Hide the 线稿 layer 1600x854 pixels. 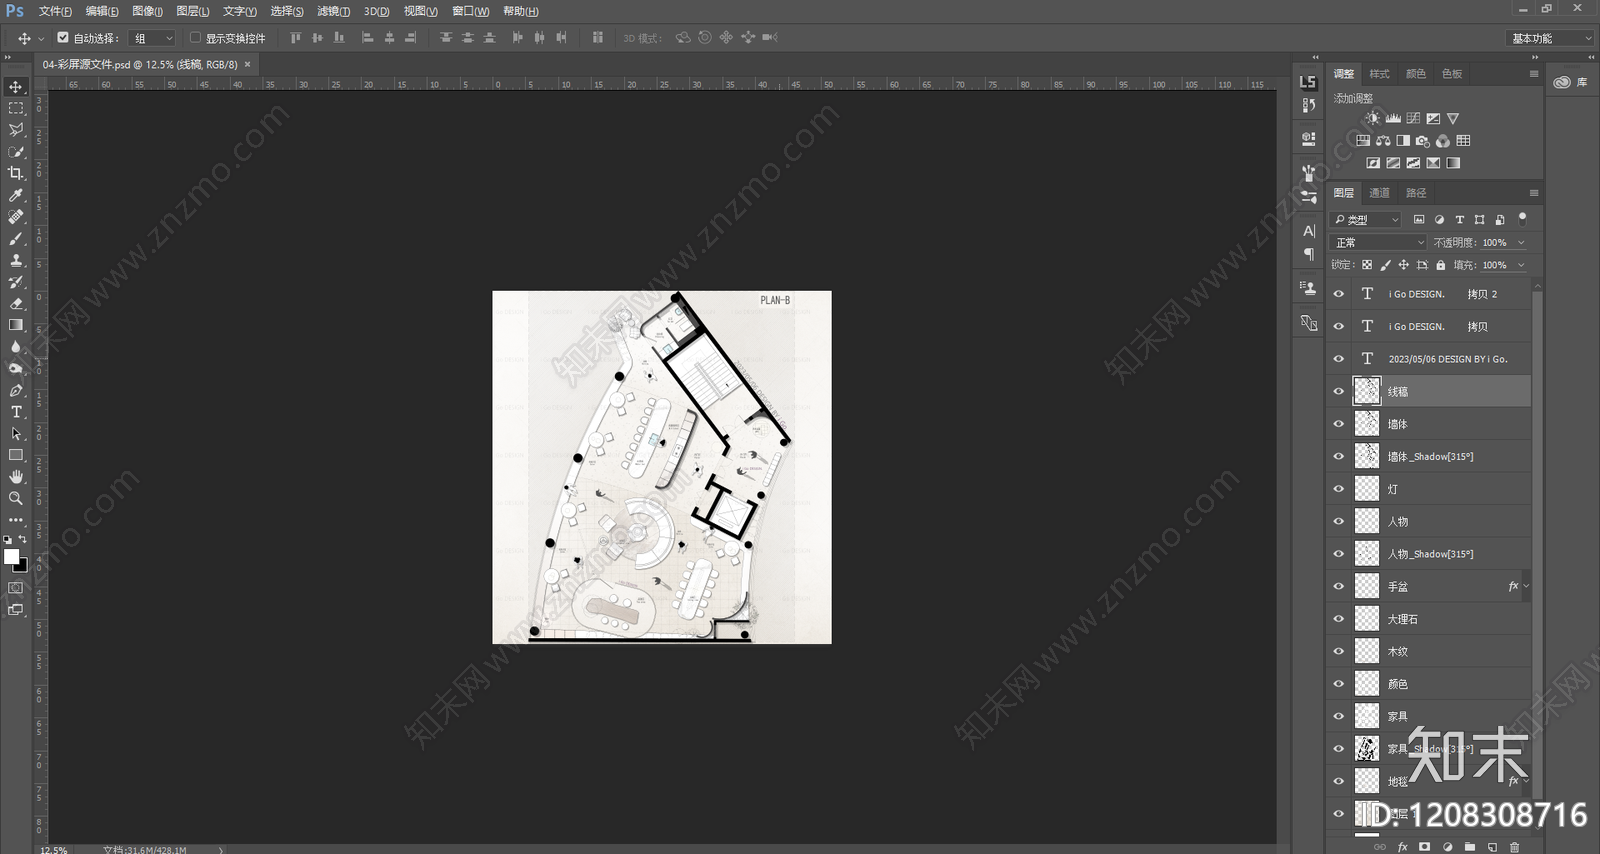point(1339,391)
